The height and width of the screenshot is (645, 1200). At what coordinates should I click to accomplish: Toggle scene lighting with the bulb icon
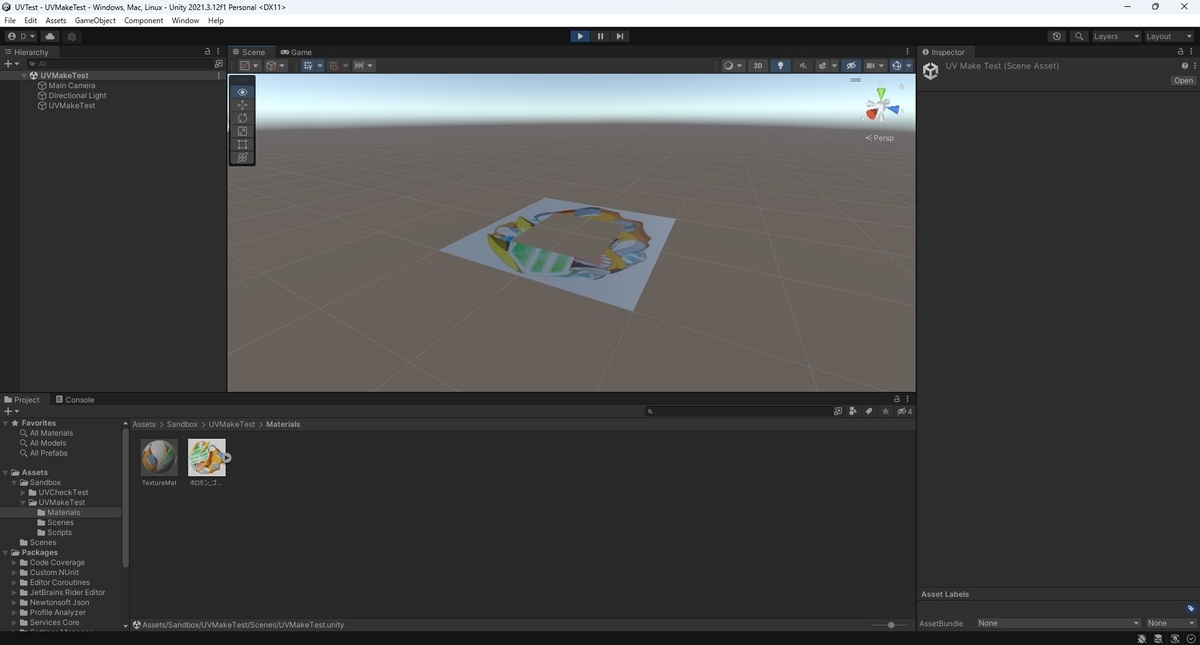(780, 65)
